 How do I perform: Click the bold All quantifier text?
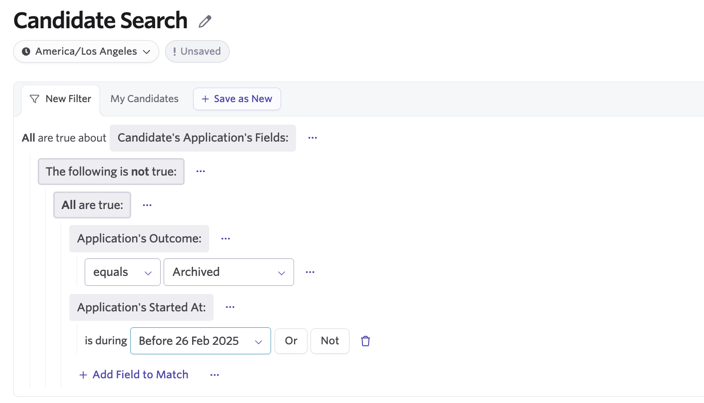(28, 138)
